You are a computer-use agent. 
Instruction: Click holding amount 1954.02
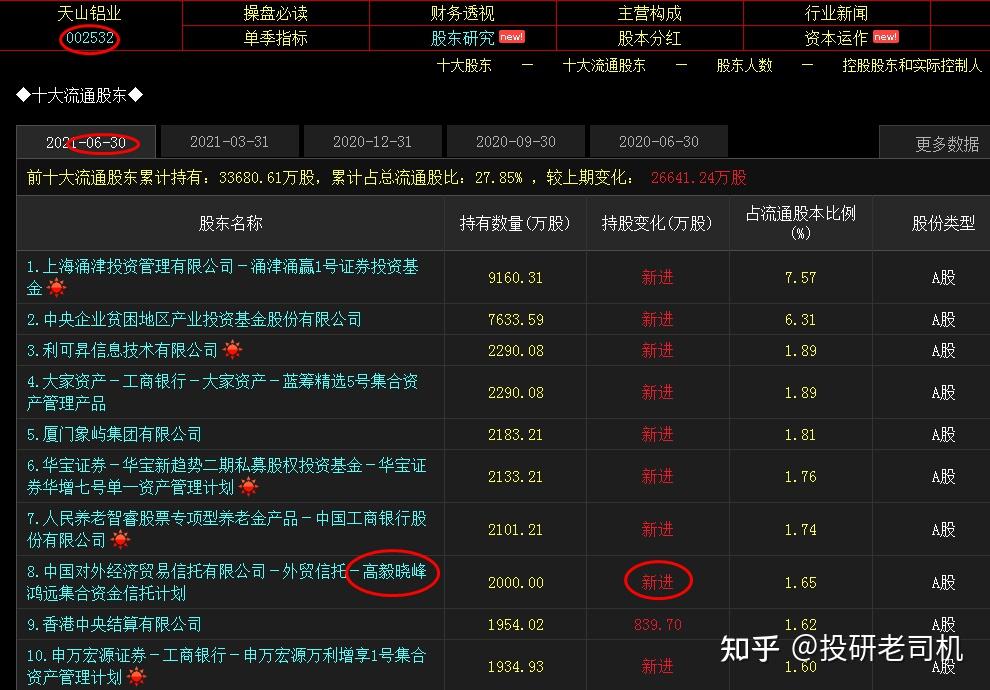515,625
